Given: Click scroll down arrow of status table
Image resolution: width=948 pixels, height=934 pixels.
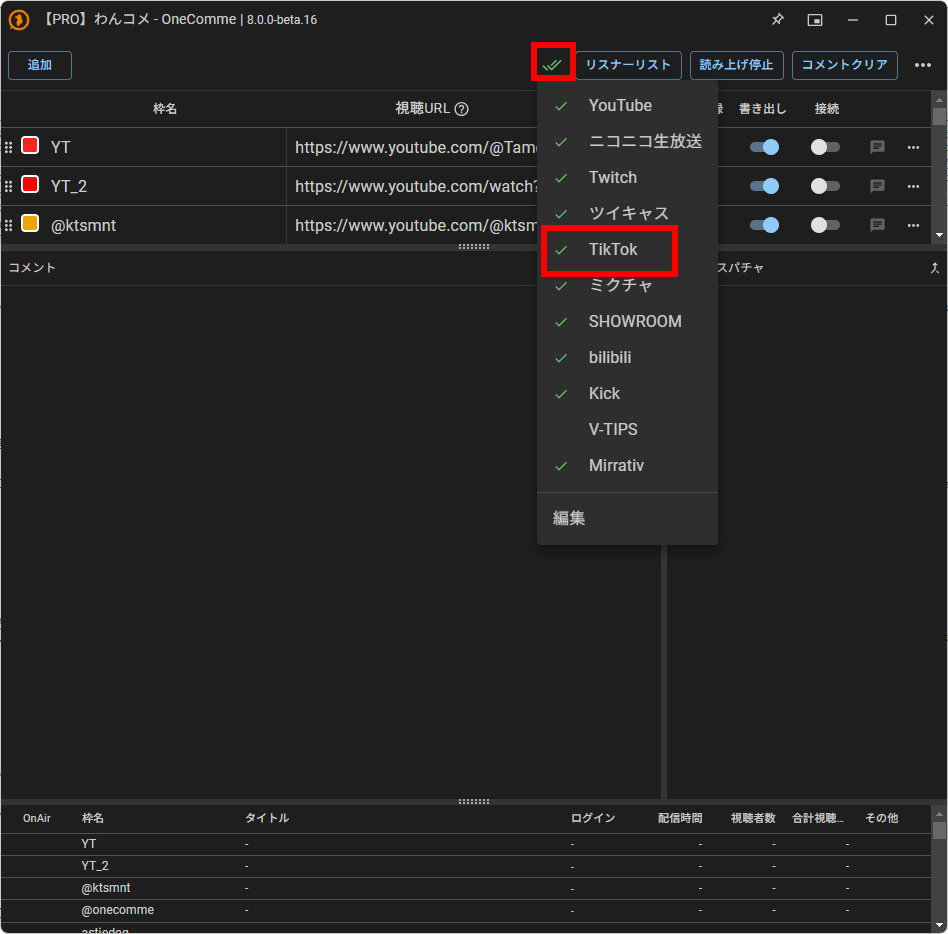Looking at the screenshot, I should coord(940,926).
